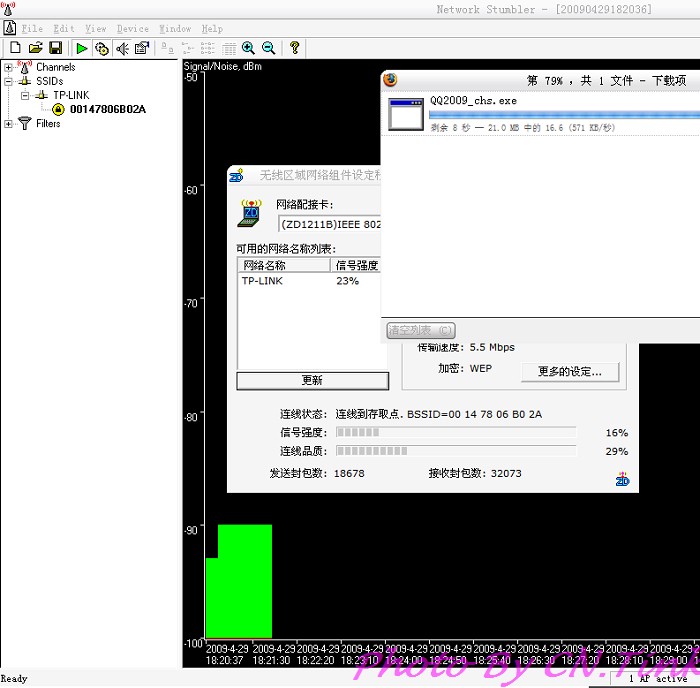Screen dimensions: 700x688
Task: Click the Firefox icon in downloads window
Action: pos(391,79)
